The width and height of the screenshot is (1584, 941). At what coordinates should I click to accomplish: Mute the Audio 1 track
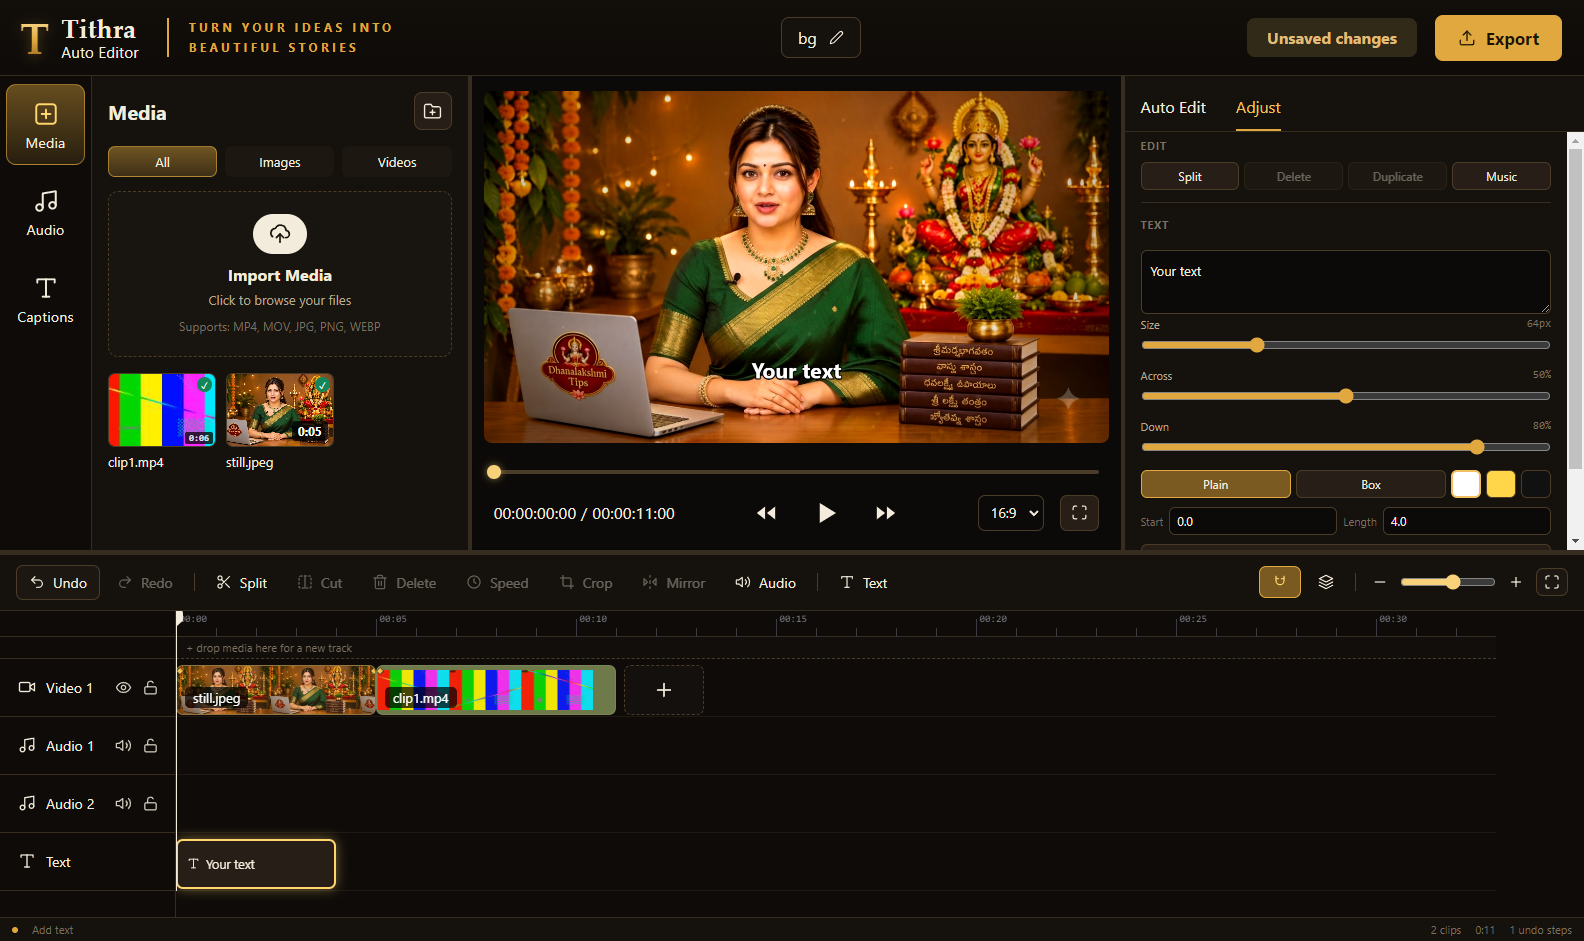click(123, 746)
